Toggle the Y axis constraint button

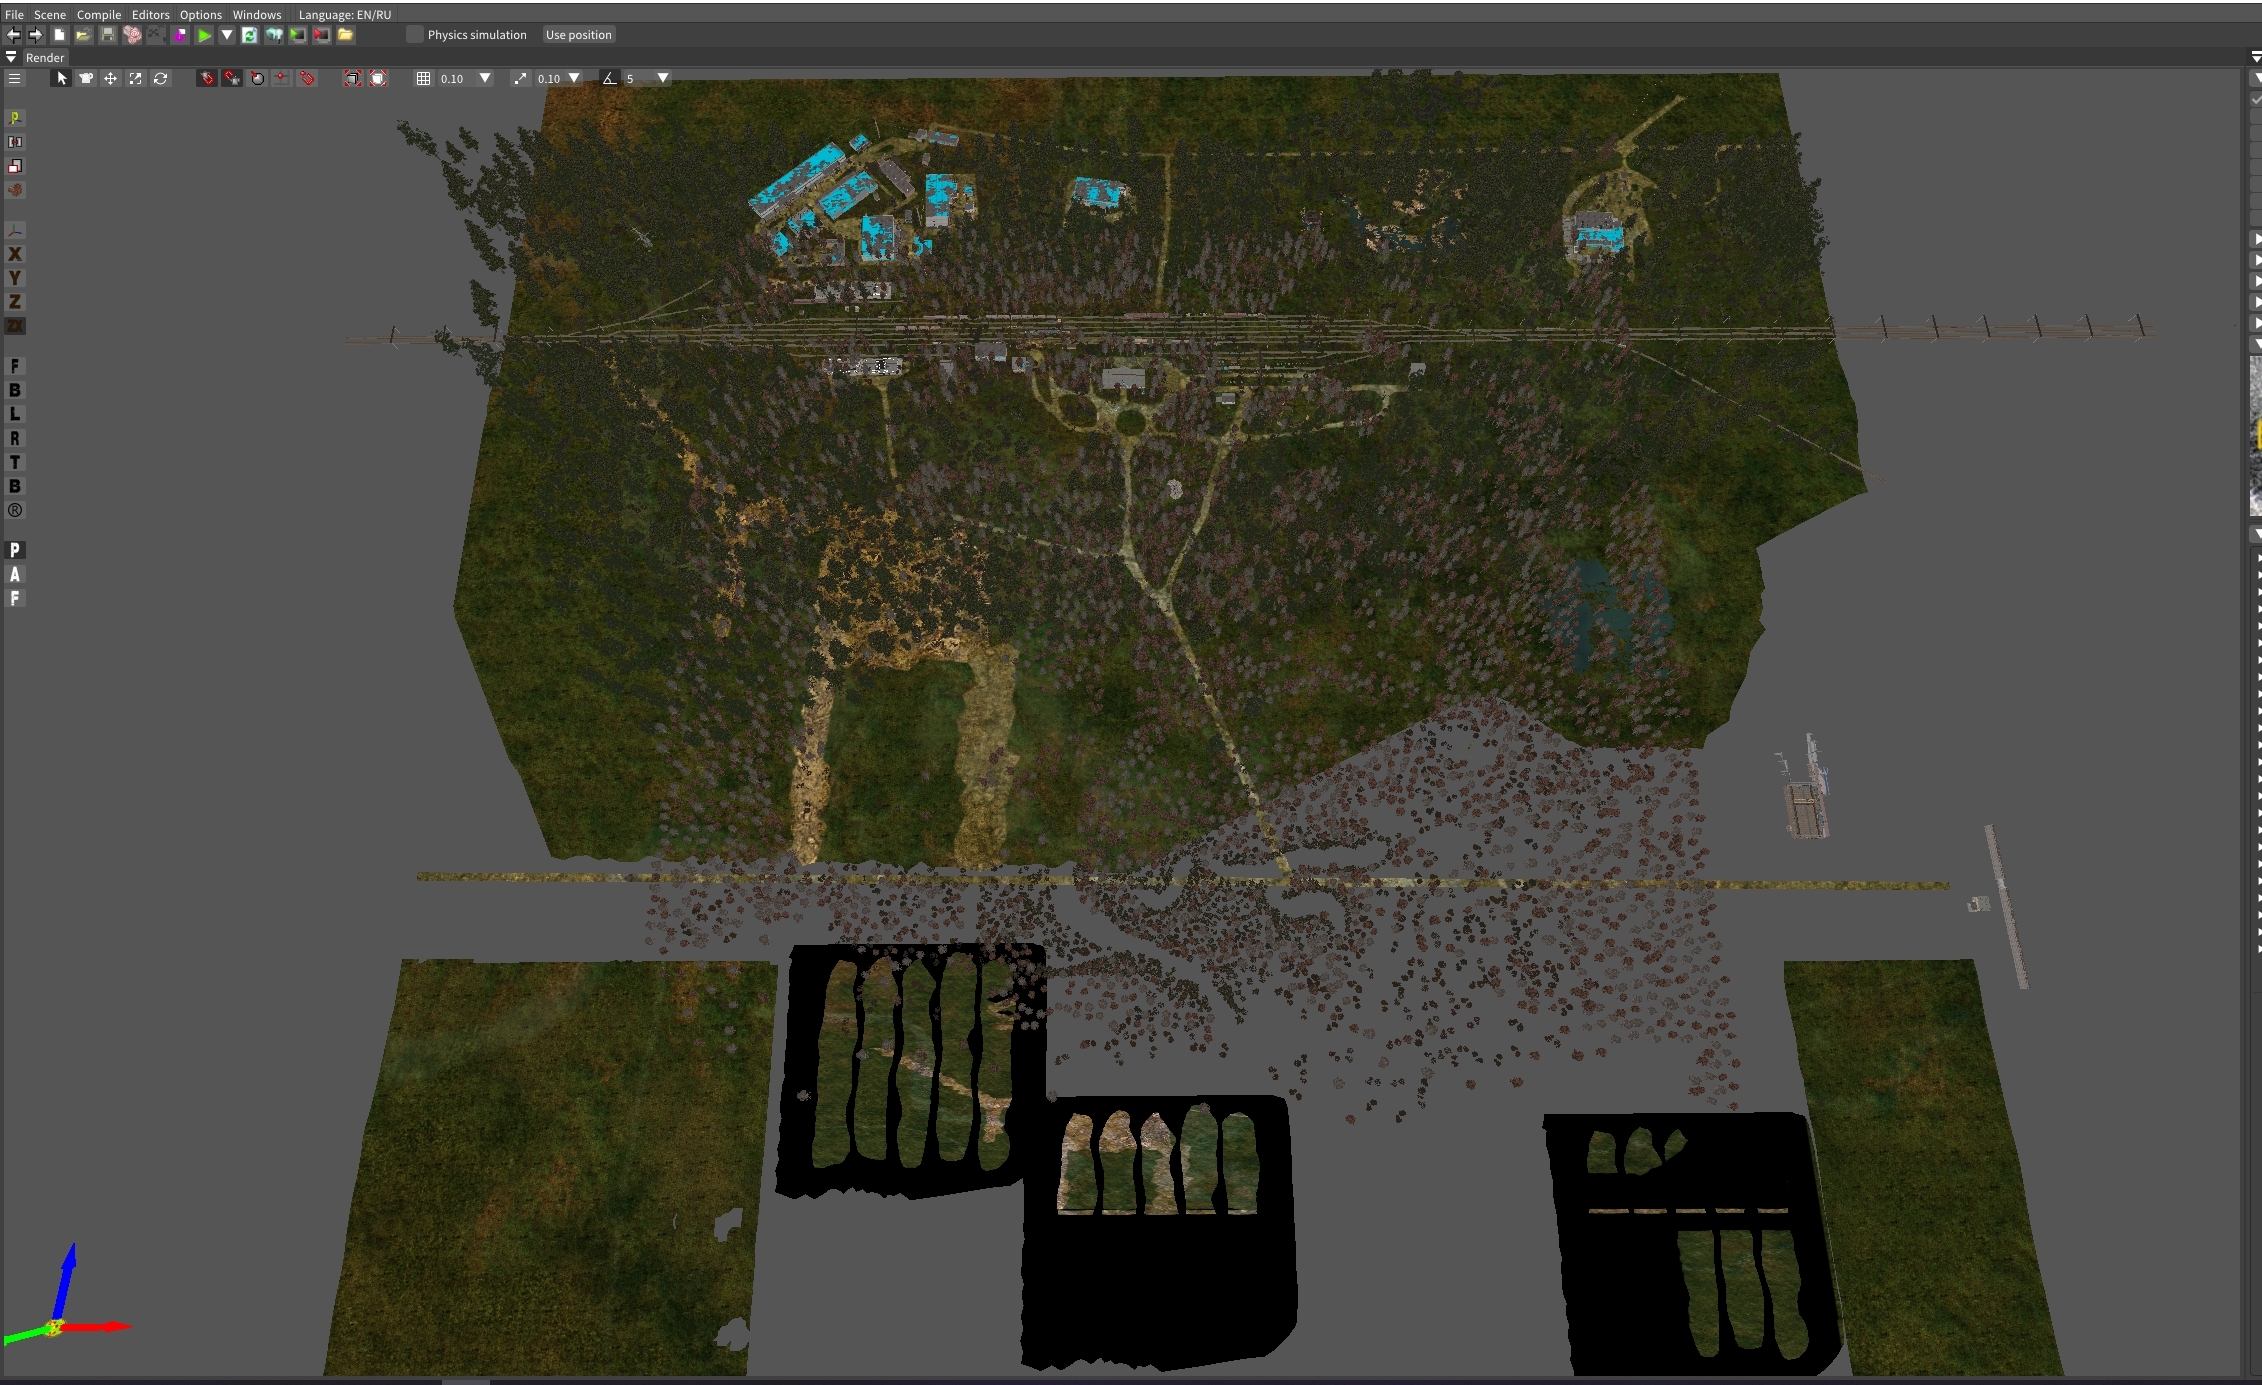click(x=15, y=278)
